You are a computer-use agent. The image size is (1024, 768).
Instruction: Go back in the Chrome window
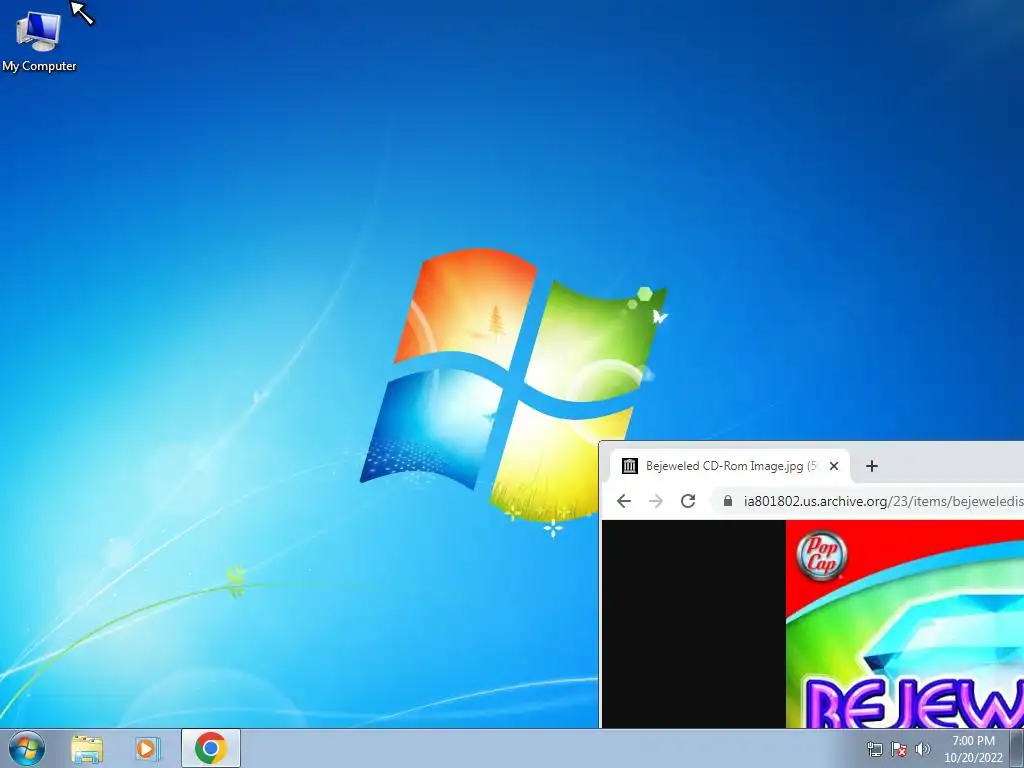[624, 501]
